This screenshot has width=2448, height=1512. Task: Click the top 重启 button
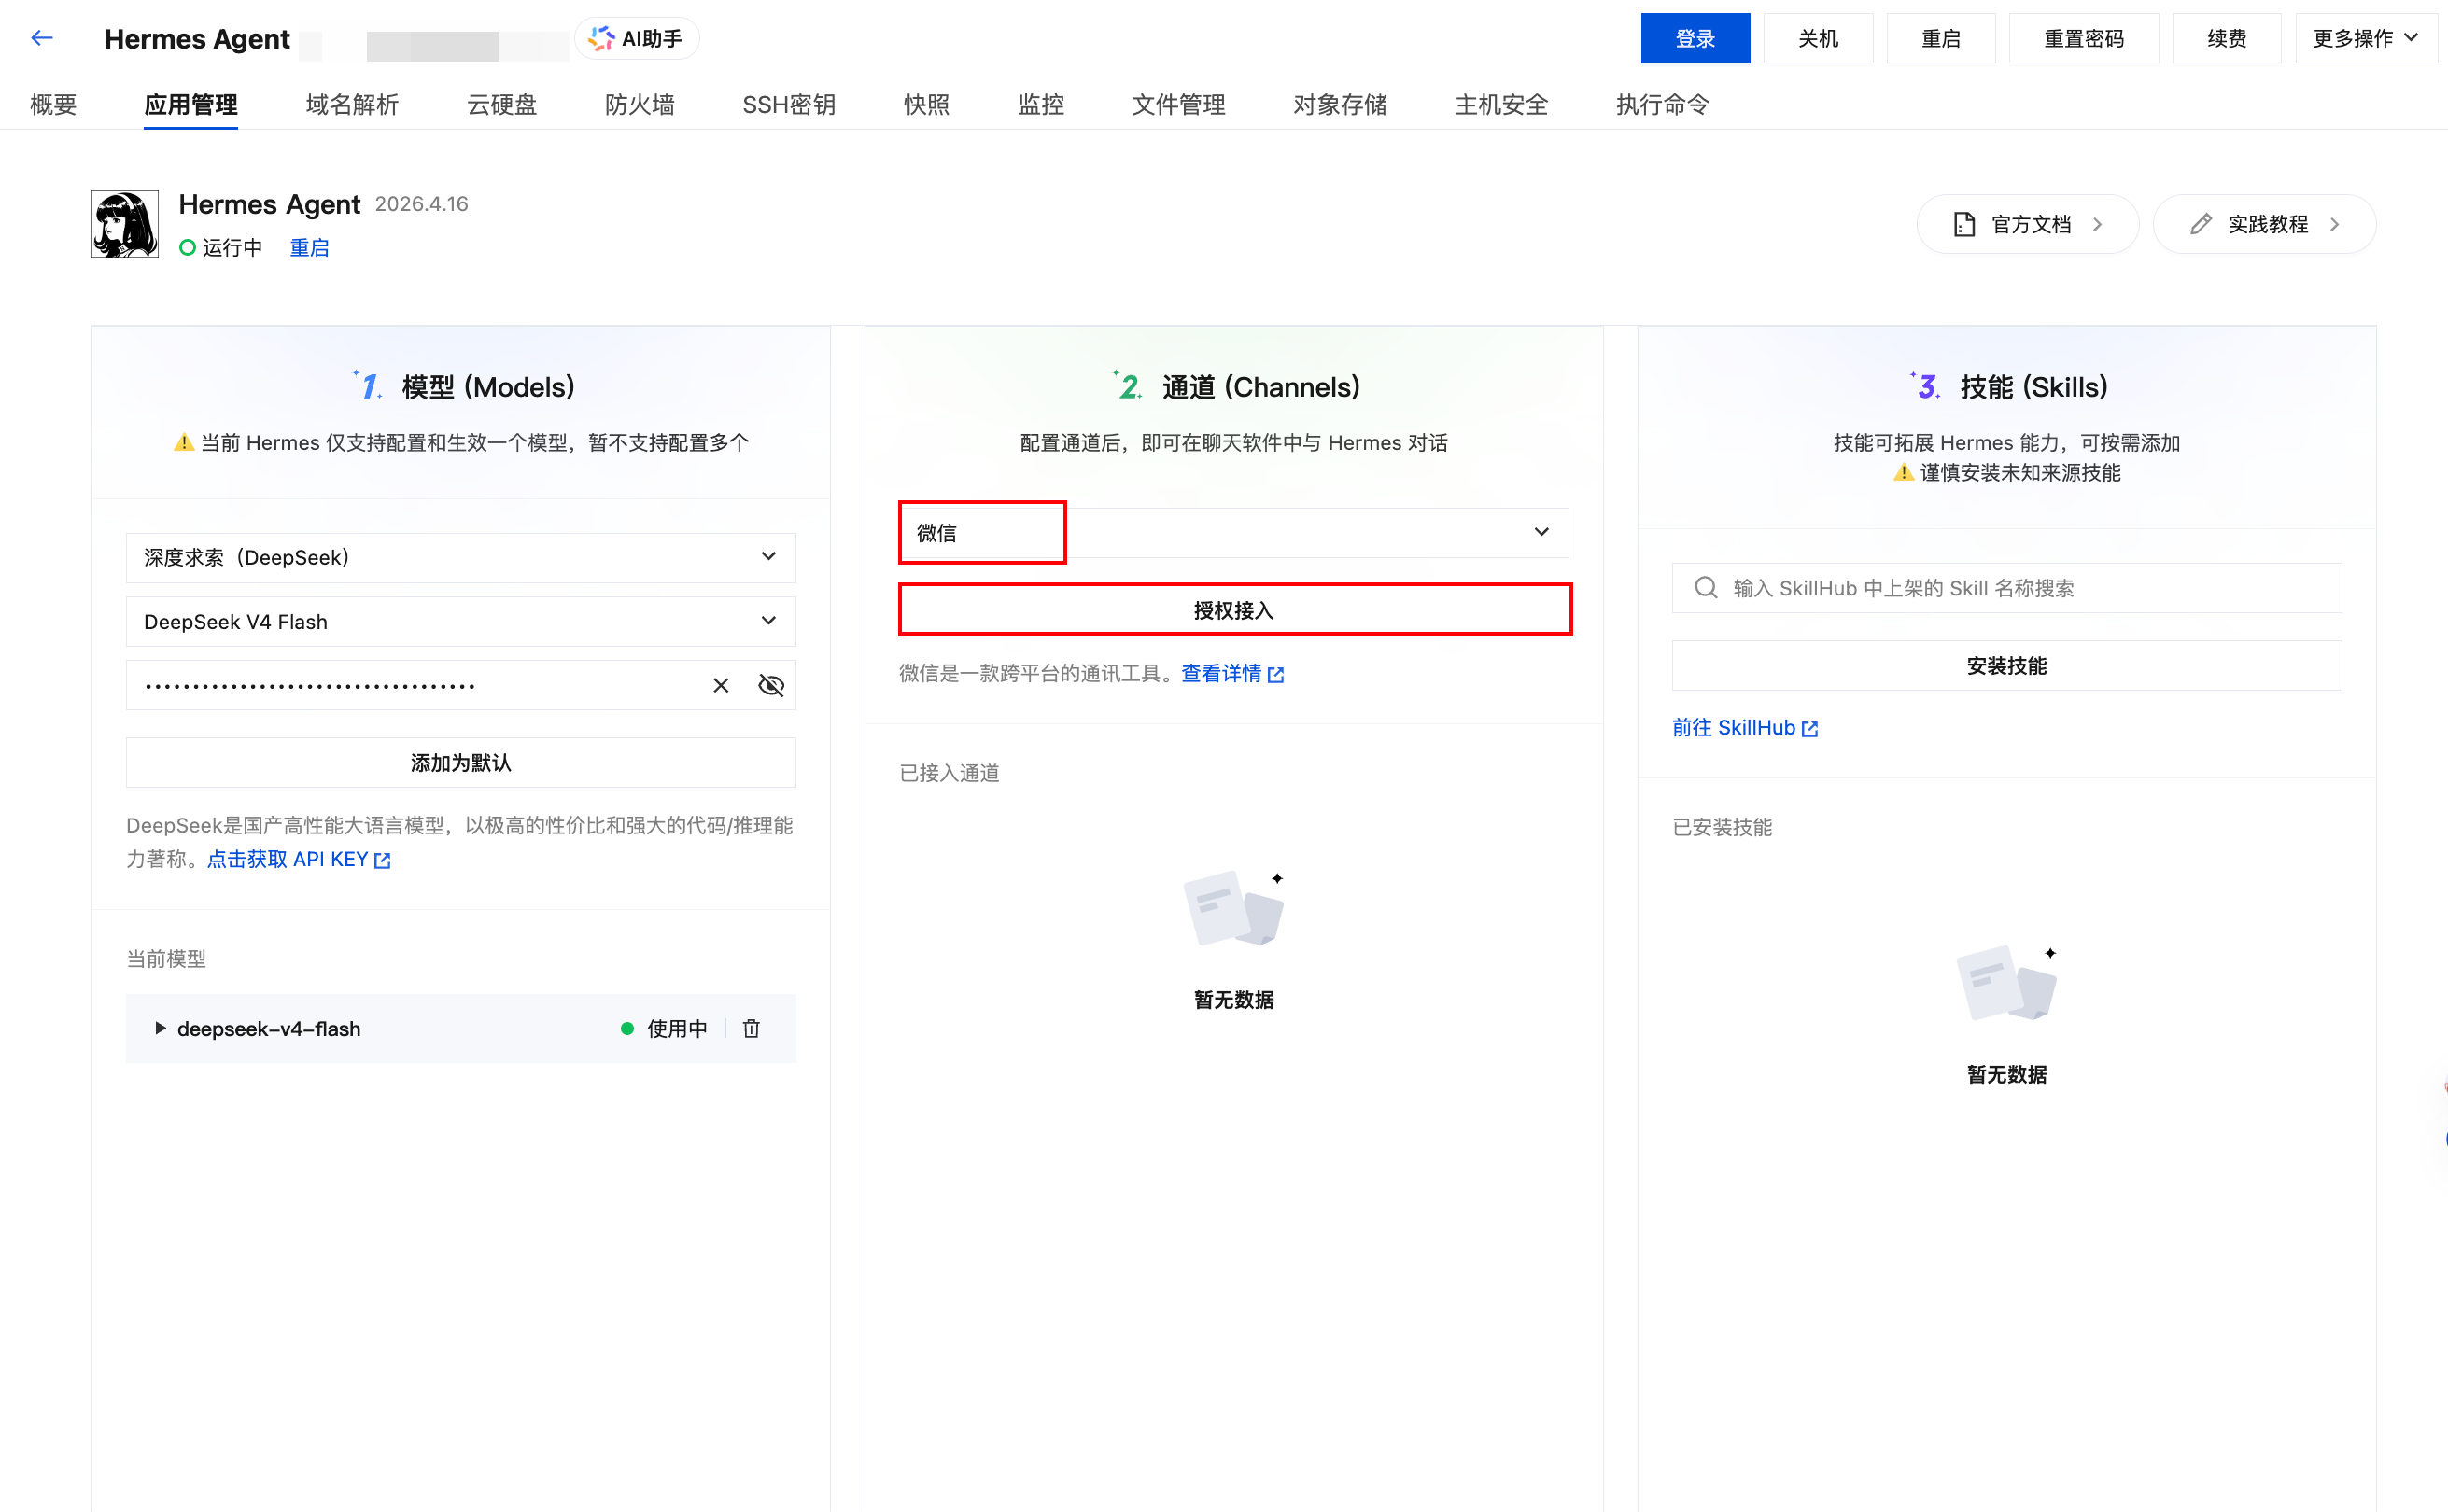click(x=1941, y=38)
